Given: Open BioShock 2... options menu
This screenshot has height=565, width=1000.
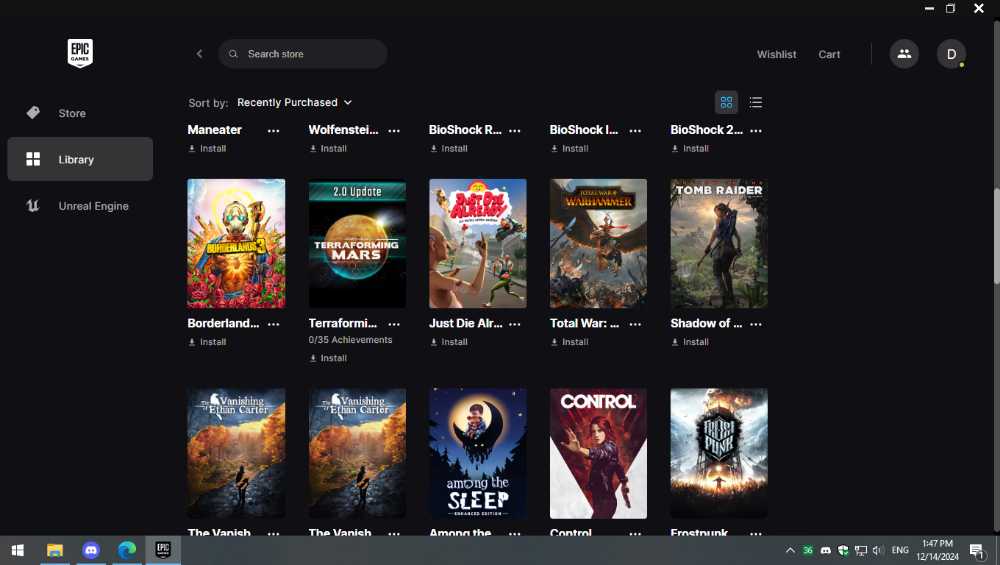Looking at the screenshot, I should pyautogui.click(x=756, y=130).
